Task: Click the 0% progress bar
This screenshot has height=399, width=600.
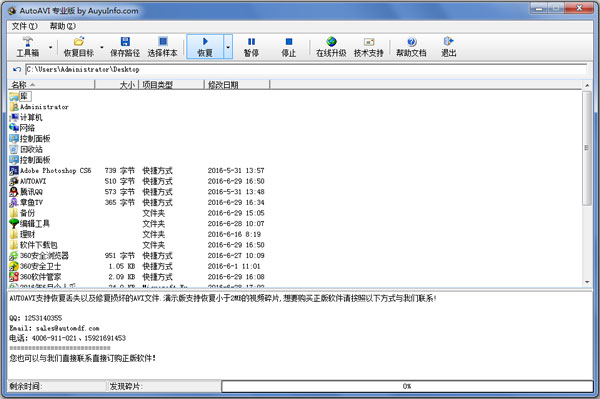Action: 407,386
